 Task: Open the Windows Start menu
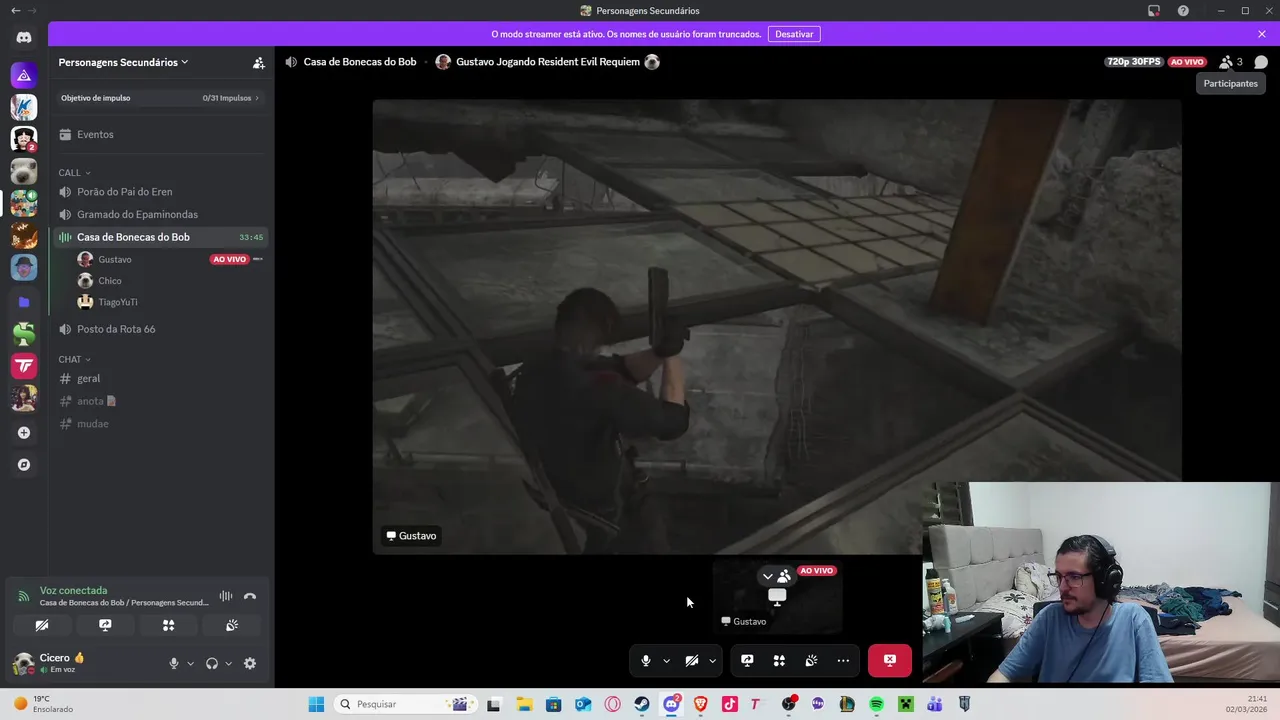[x=316, y=704]
